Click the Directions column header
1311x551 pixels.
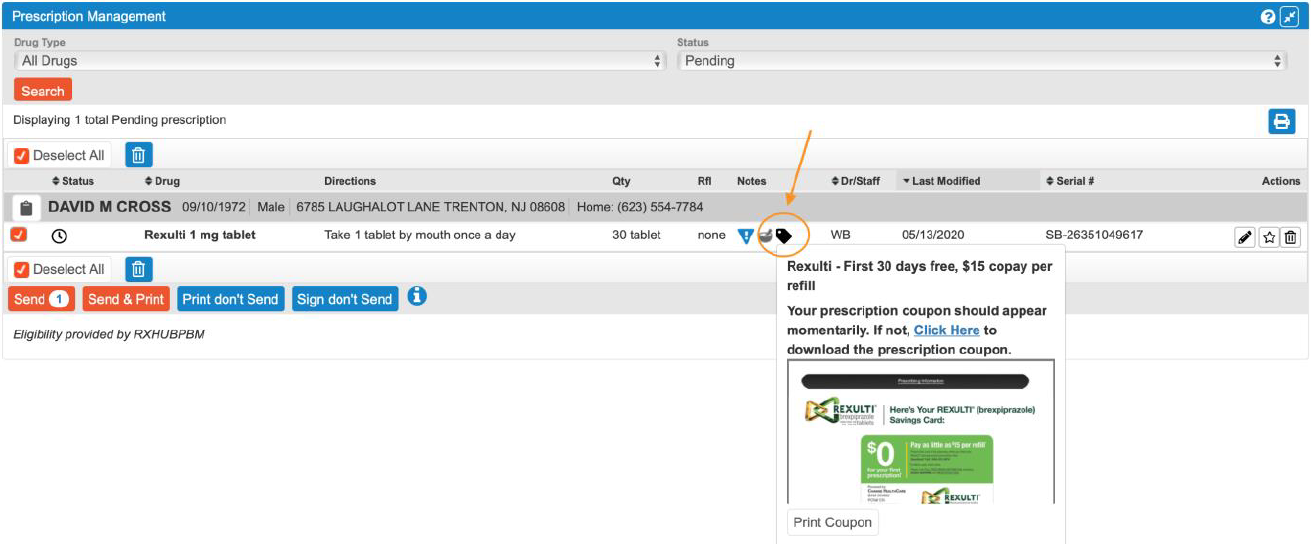click(350, 181)
